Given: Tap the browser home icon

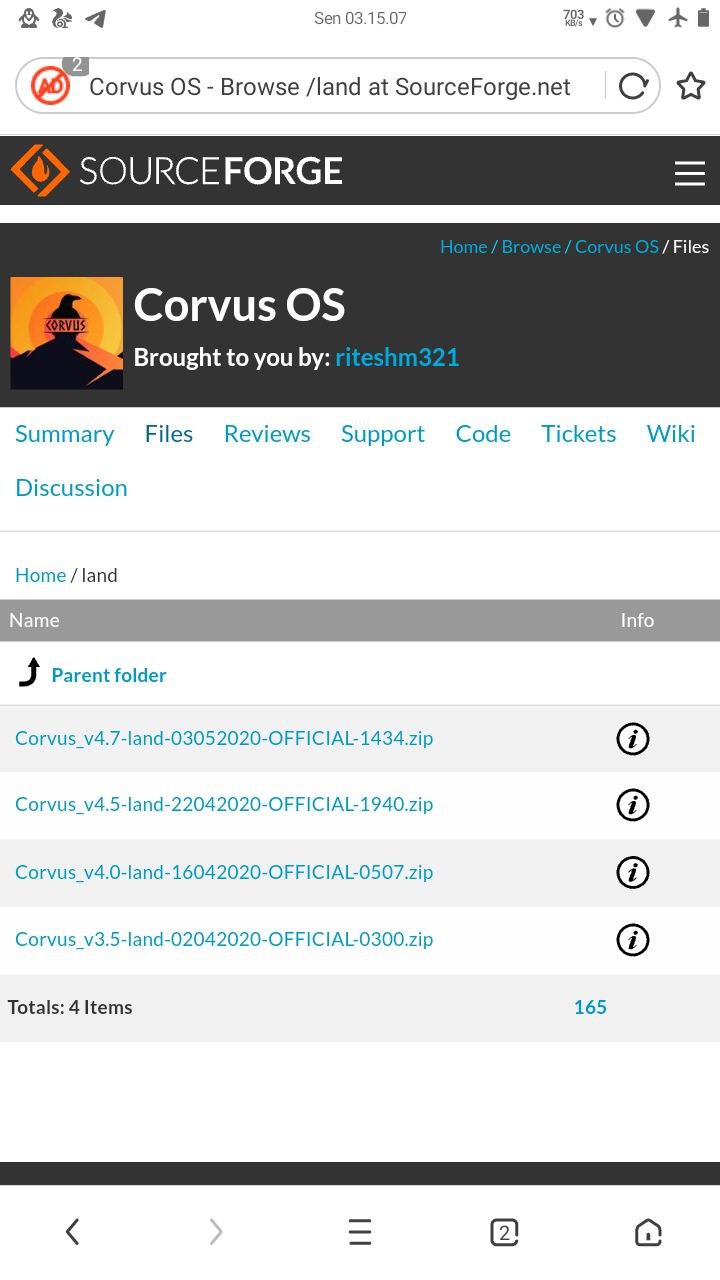Looking at the screenshot, I should (648, 1232).
